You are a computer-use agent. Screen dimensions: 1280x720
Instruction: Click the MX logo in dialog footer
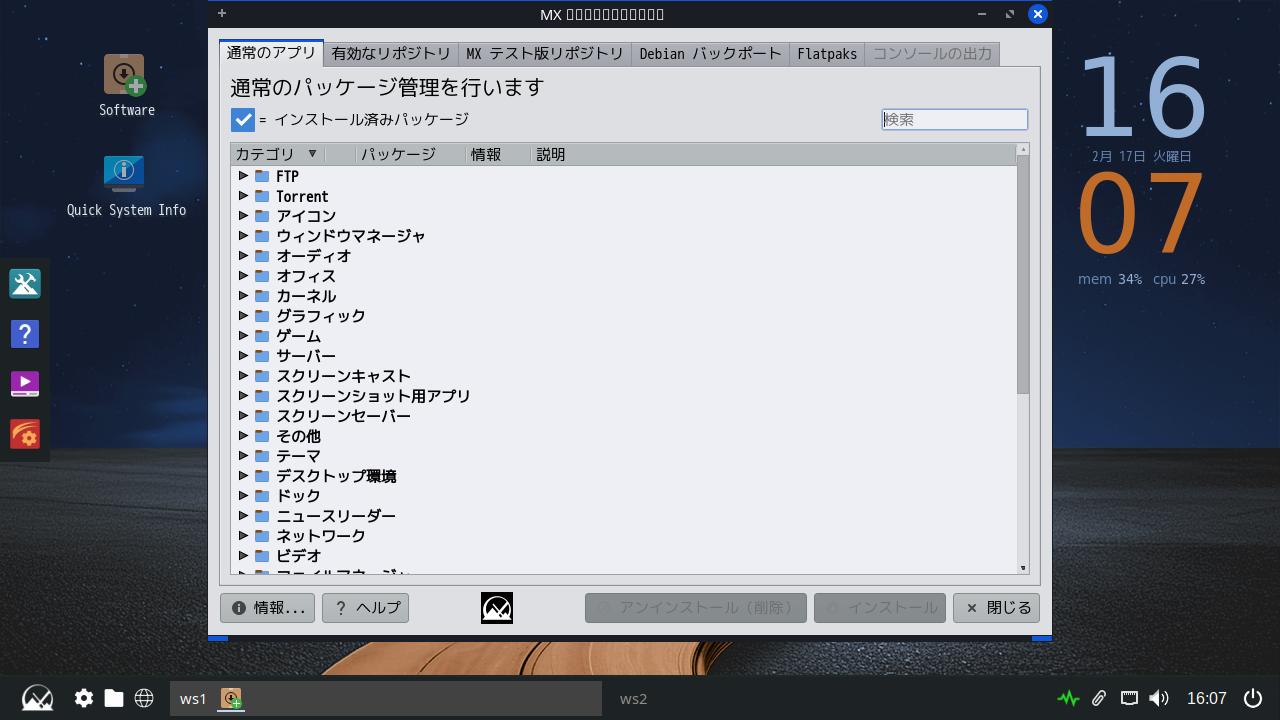coord(497,608)
